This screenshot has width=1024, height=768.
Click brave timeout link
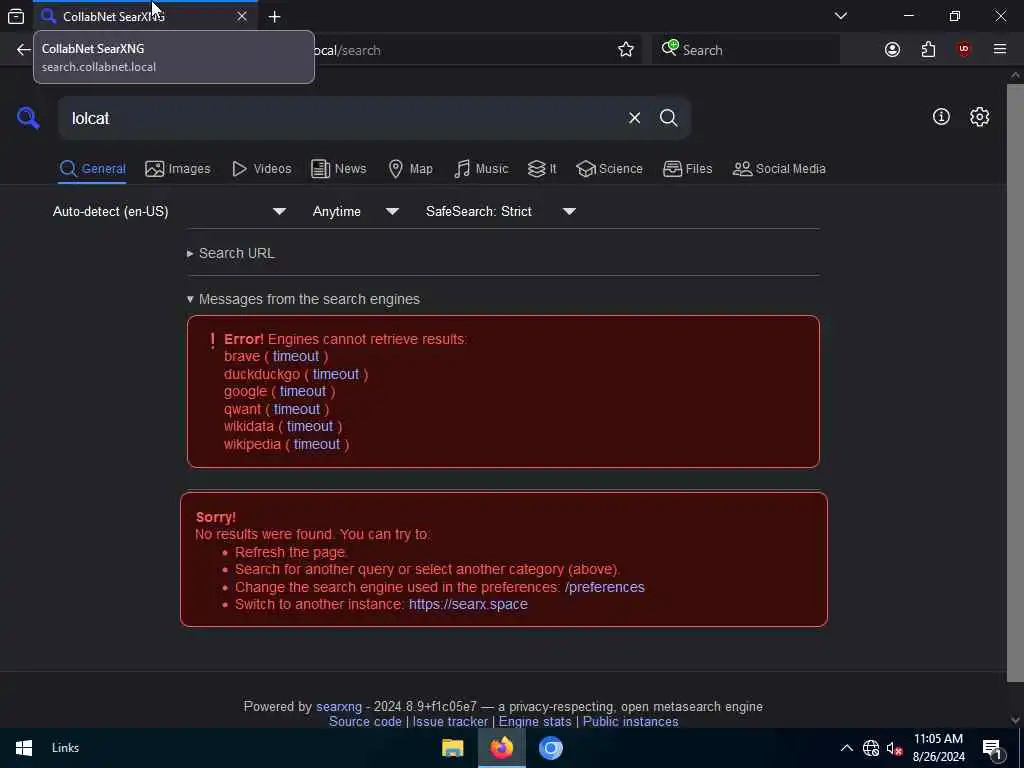[296, 357]
